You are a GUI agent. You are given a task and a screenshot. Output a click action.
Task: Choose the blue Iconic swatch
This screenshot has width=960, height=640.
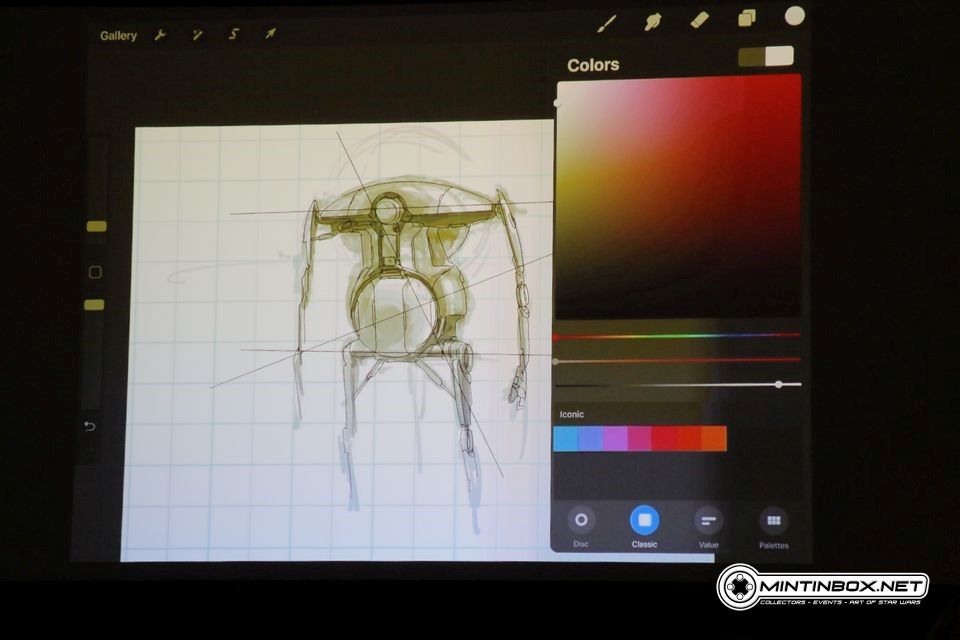coord(566,439)
